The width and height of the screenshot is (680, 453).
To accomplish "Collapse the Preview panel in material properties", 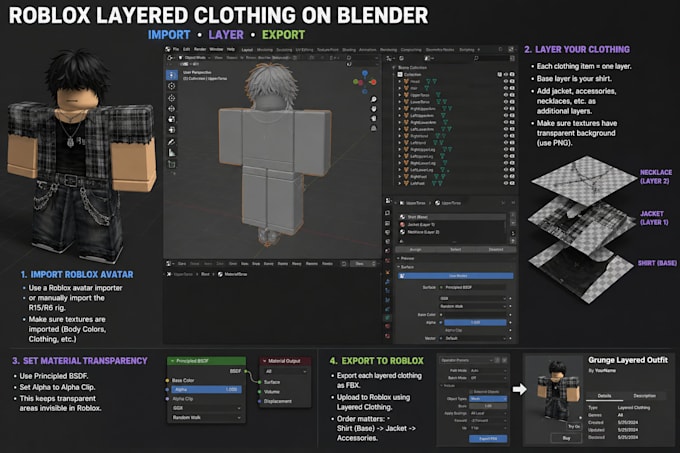I will point(399,258).
